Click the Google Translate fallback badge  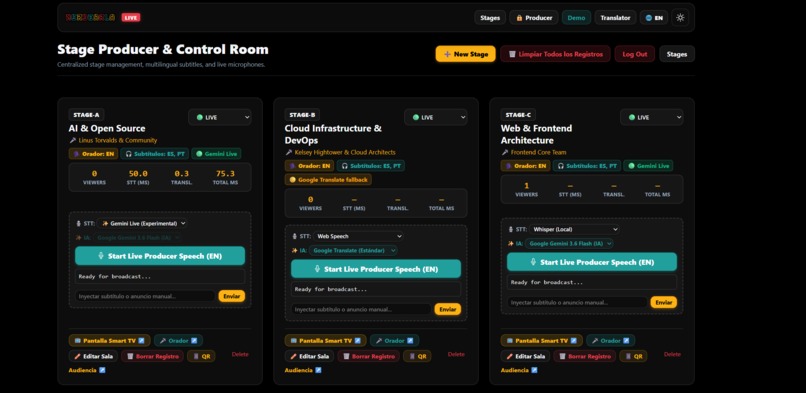pos(328,179)
